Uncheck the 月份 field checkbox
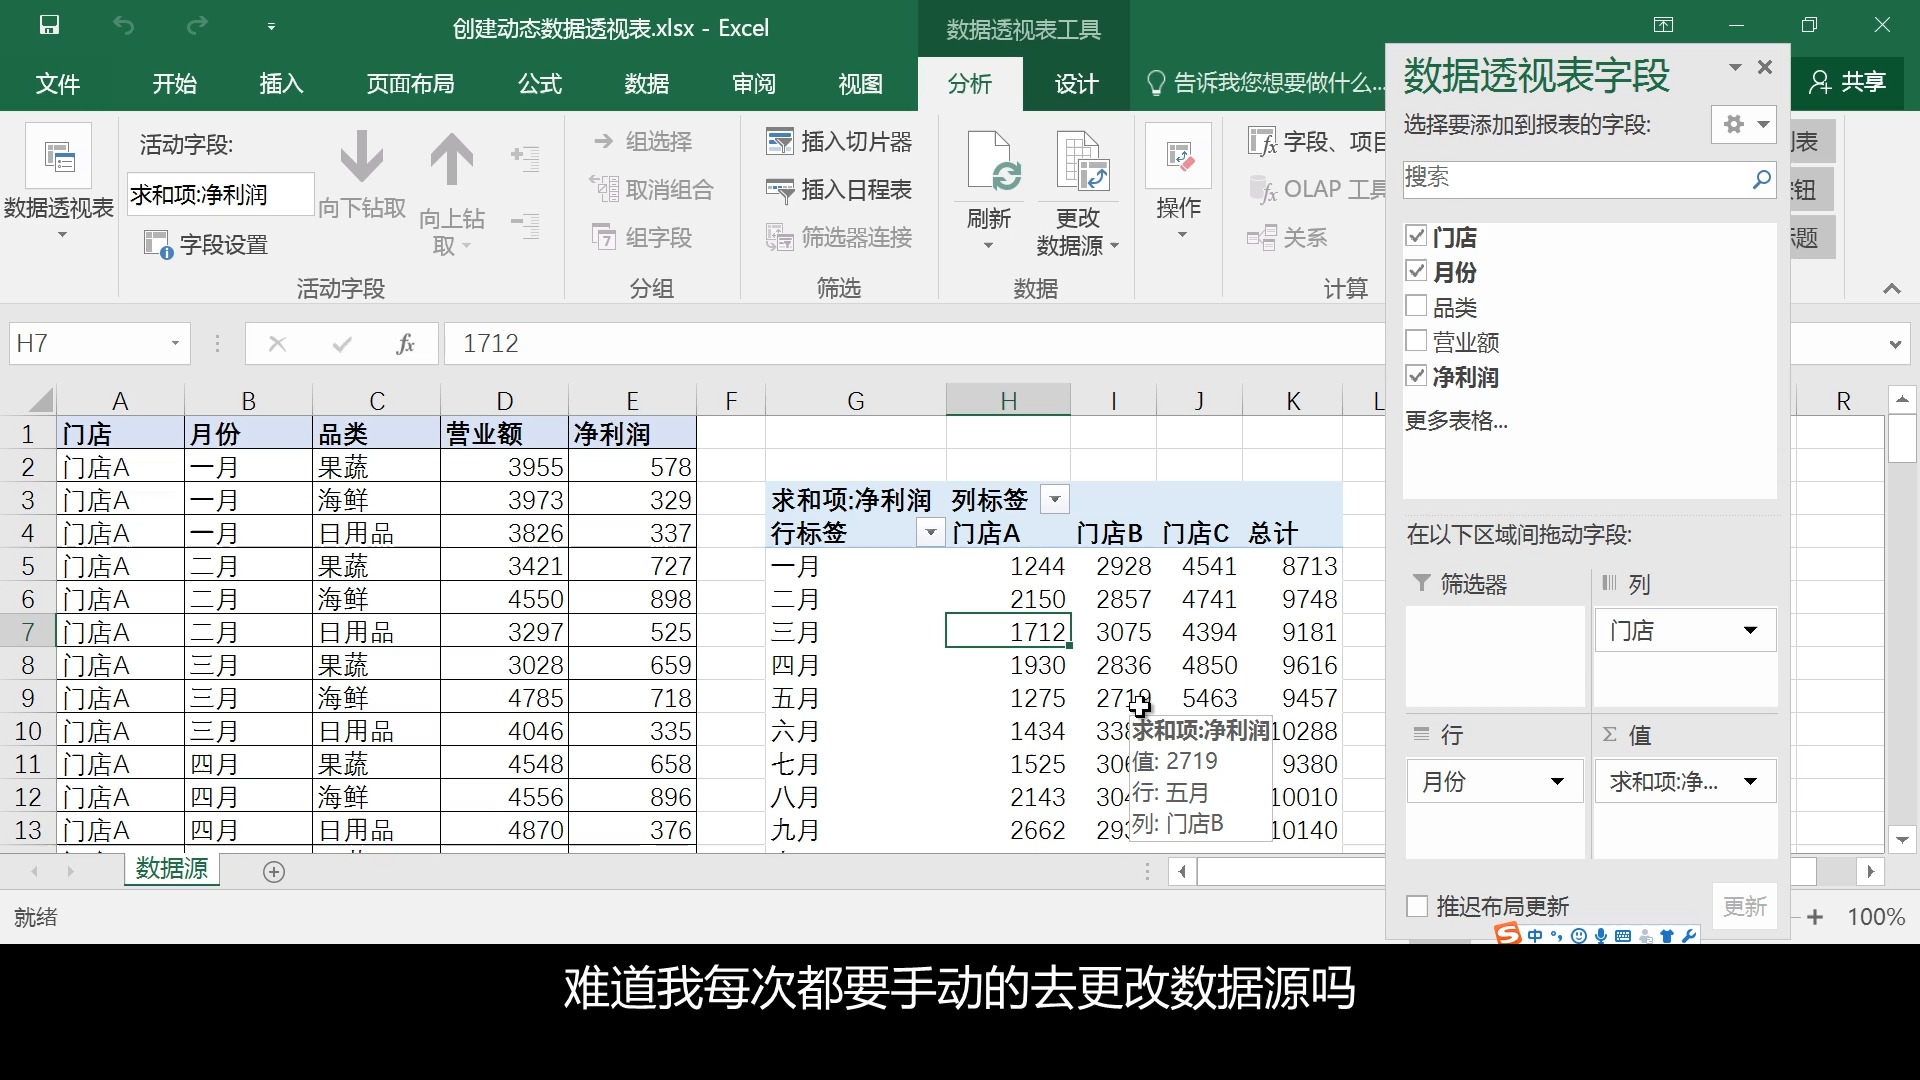This screenshot has height=1080, width=1920. coord(1417,270)
